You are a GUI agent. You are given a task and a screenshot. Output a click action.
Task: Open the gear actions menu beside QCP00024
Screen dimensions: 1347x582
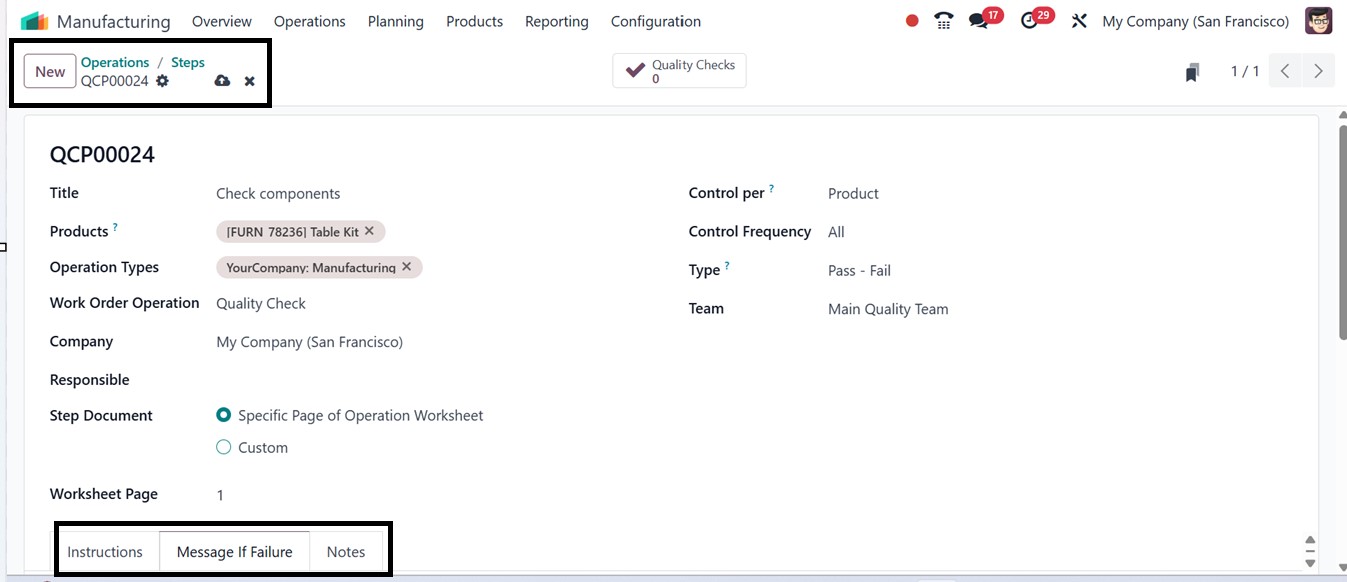[x=162, y=81]
